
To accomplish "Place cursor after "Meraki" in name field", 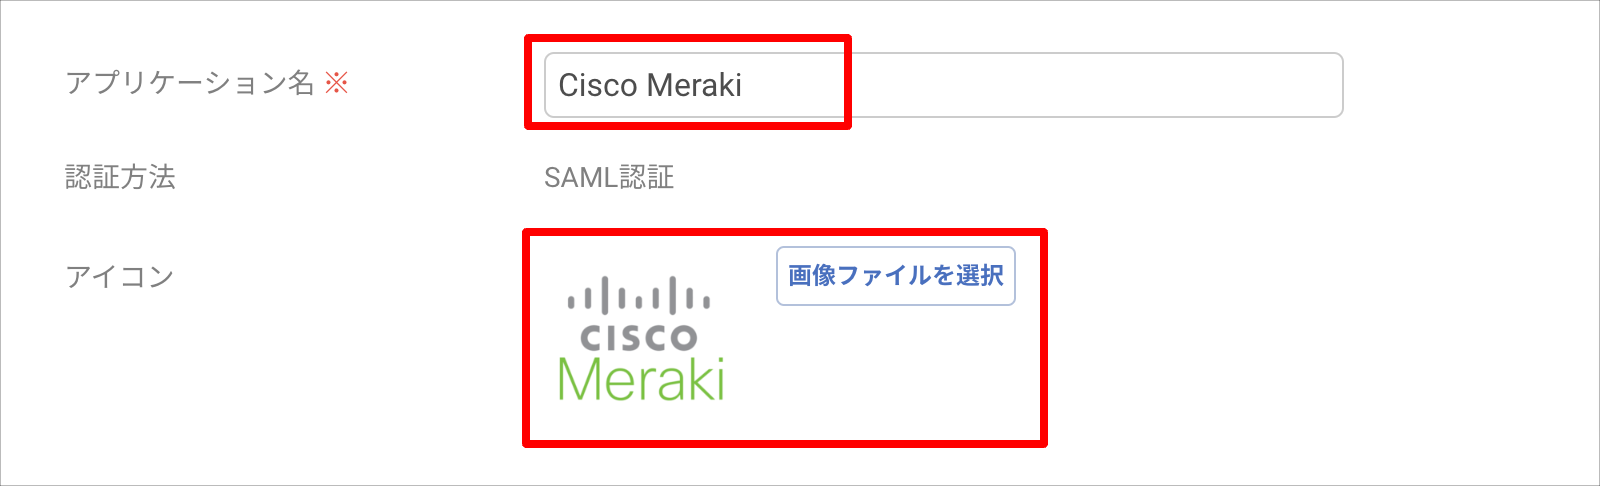I will coord(745,85).
